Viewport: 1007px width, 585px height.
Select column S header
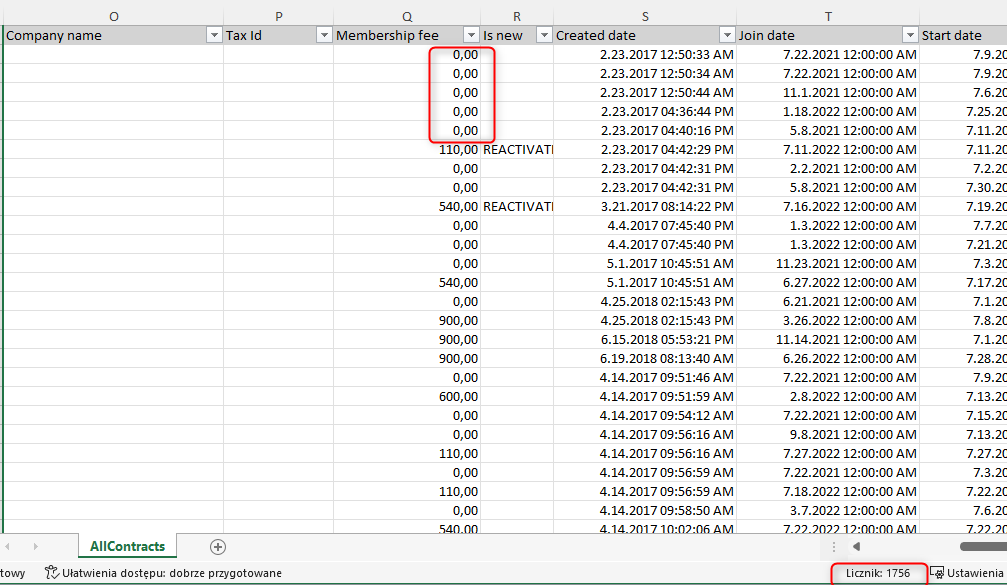click(644, 16)
